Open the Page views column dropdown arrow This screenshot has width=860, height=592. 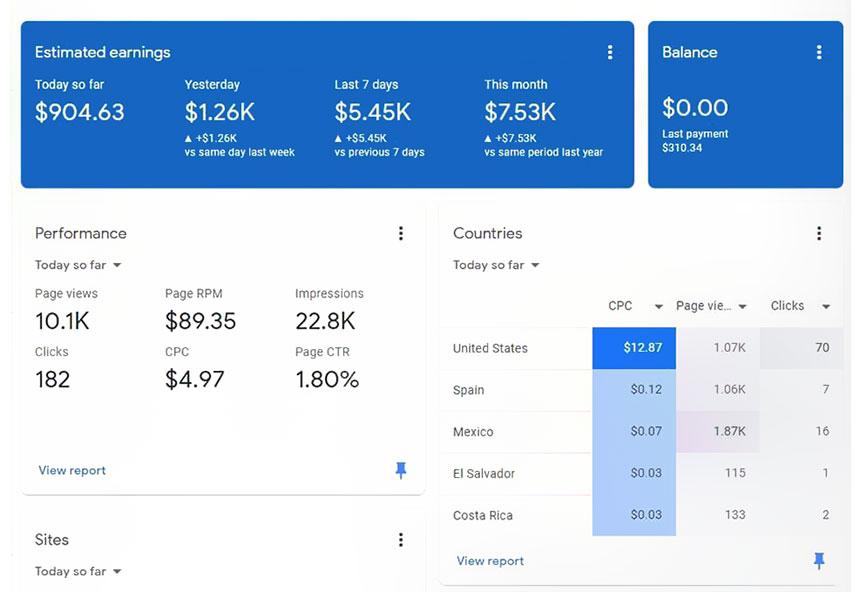(743, 307)
